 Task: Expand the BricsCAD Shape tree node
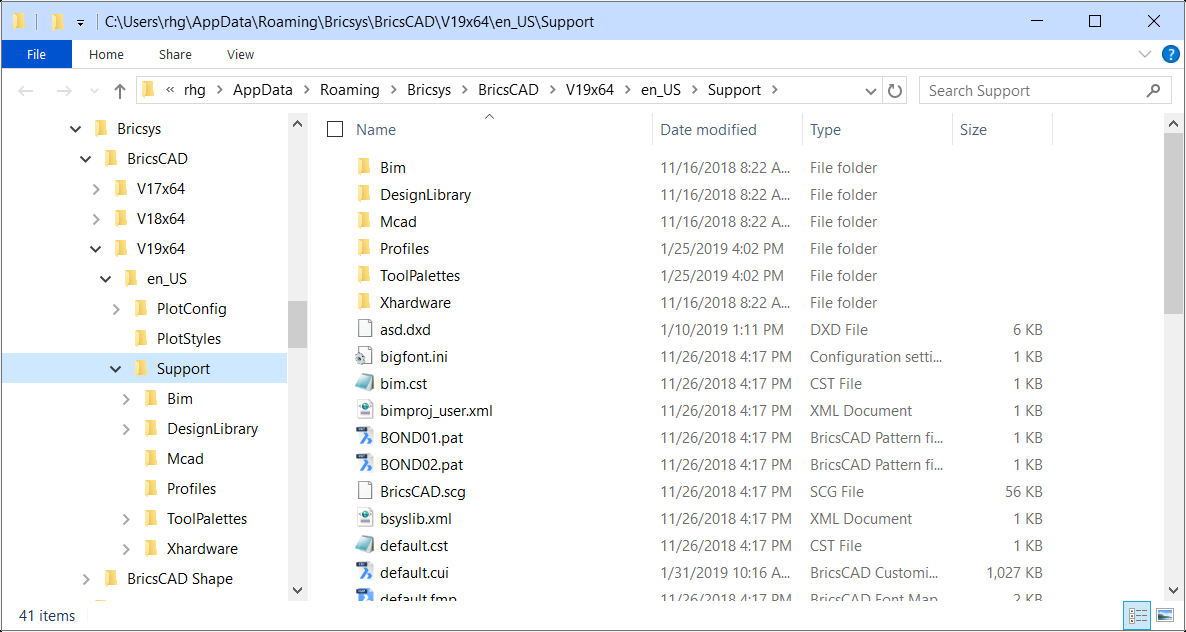click(86, 579)
